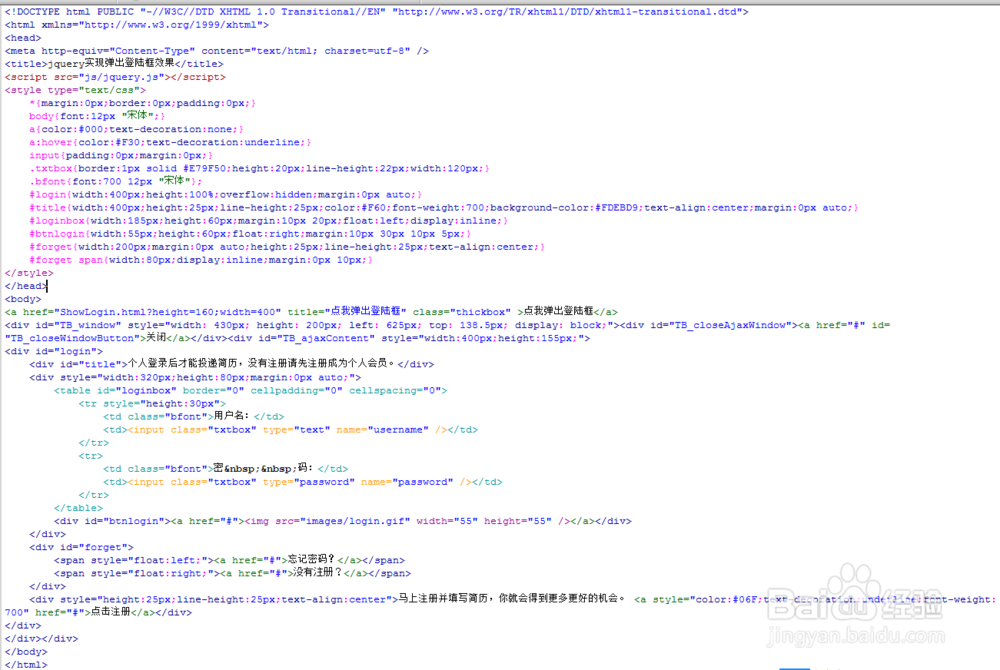Click the .txtbox border CSS rule
Viewport: 1000px width, 670px height.
click(259, 168)
